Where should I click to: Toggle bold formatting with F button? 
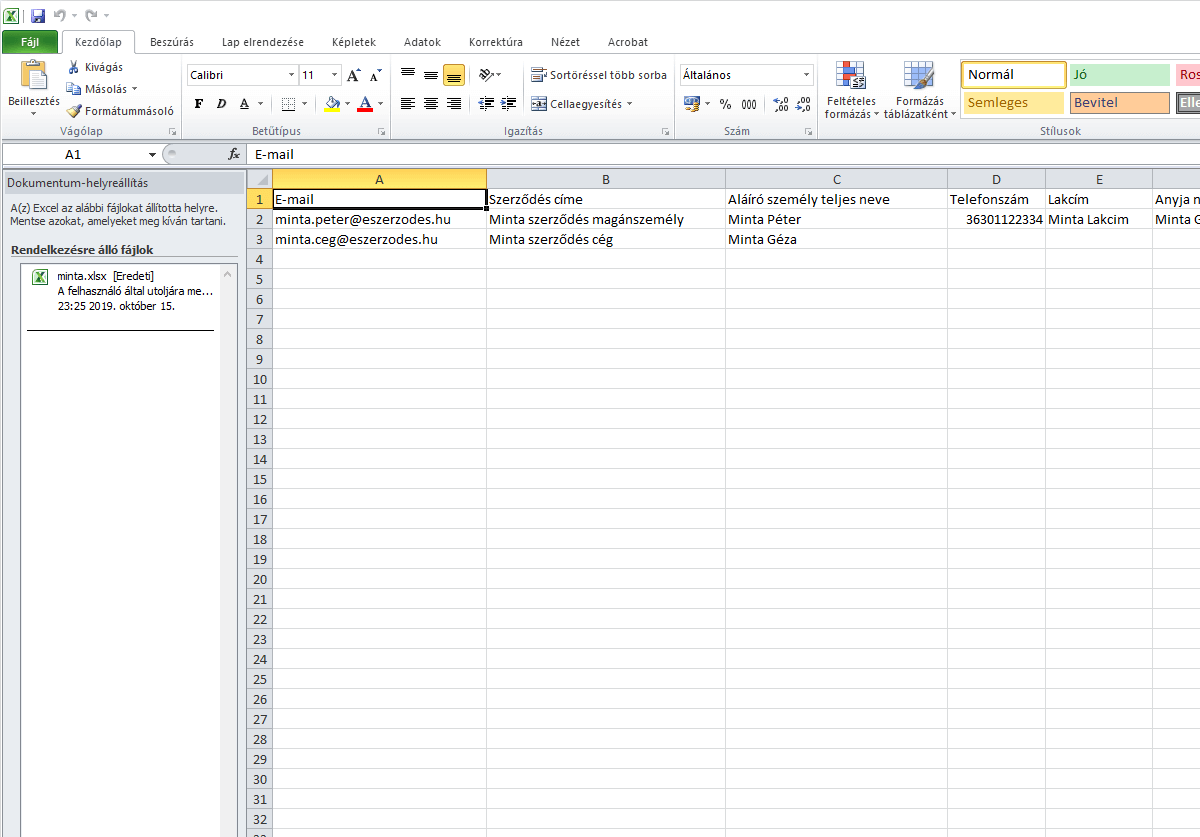tap(198, 104)
